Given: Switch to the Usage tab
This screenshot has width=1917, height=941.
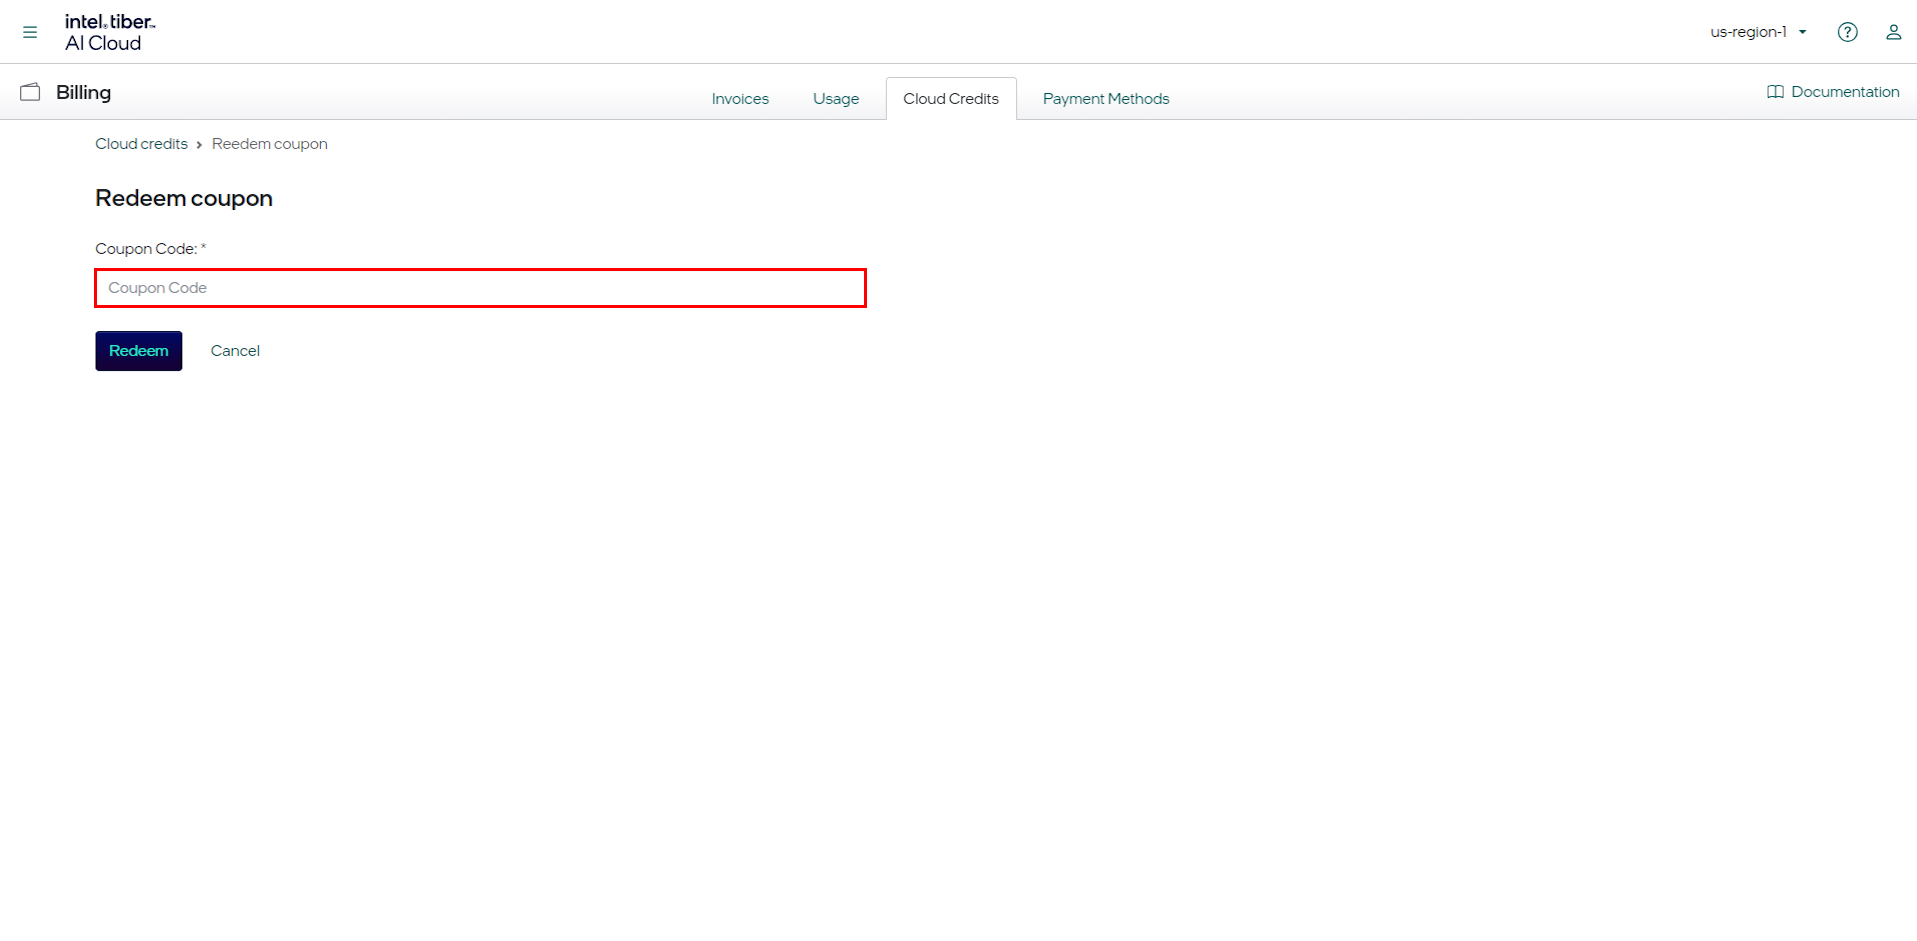Looking at the screenshot, I should pyautogui.click(x=836, y=99).
